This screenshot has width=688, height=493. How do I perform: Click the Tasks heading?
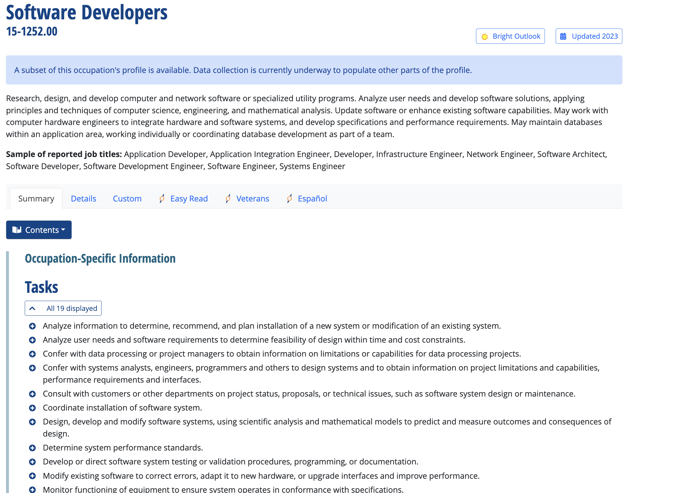(x=41, y=287)
